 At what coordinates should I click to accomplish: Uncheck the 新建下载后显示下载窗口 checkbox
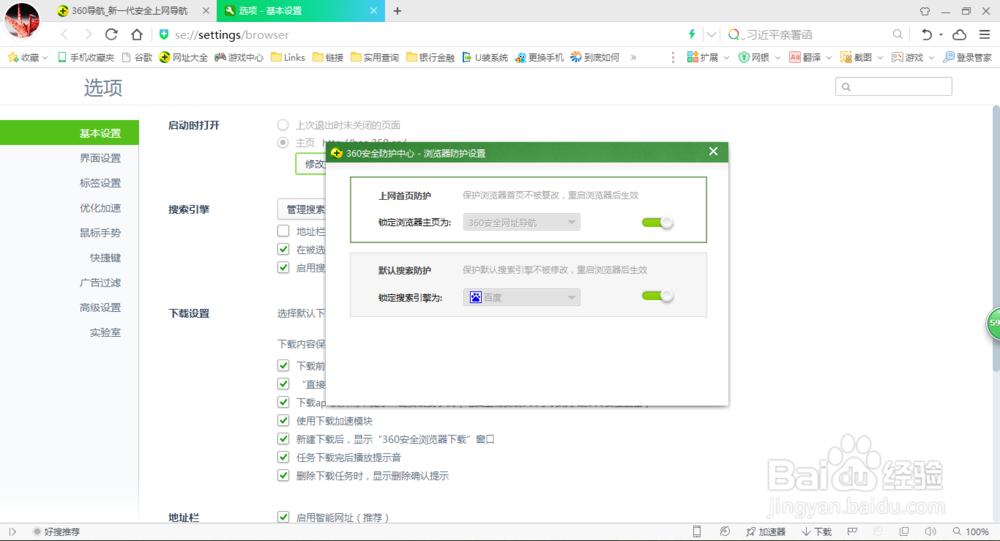(x=283, y=439)
